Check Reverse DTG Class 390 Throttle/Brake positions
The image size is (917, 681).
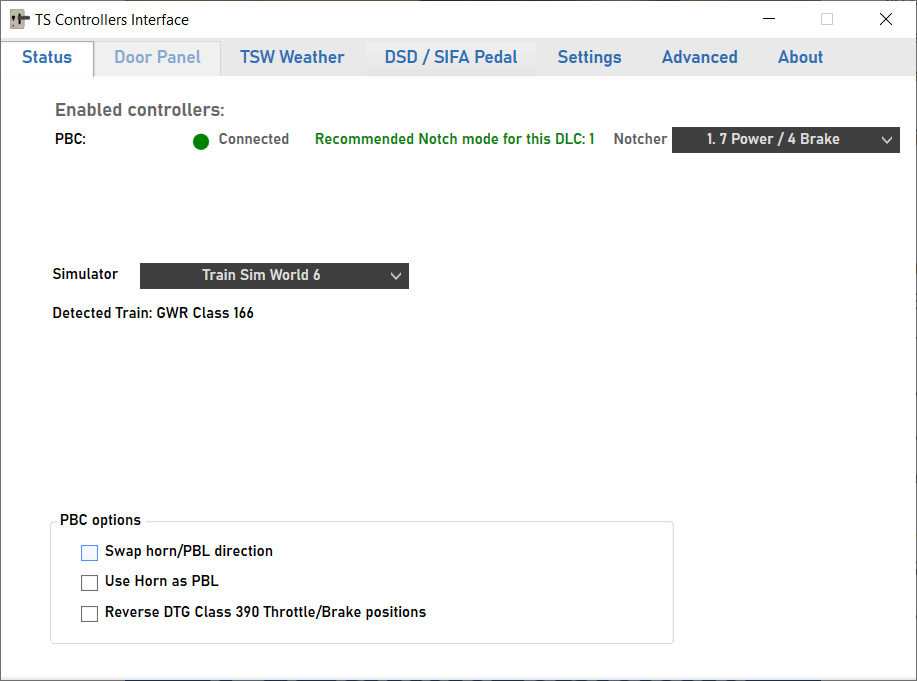click(90, 613)
